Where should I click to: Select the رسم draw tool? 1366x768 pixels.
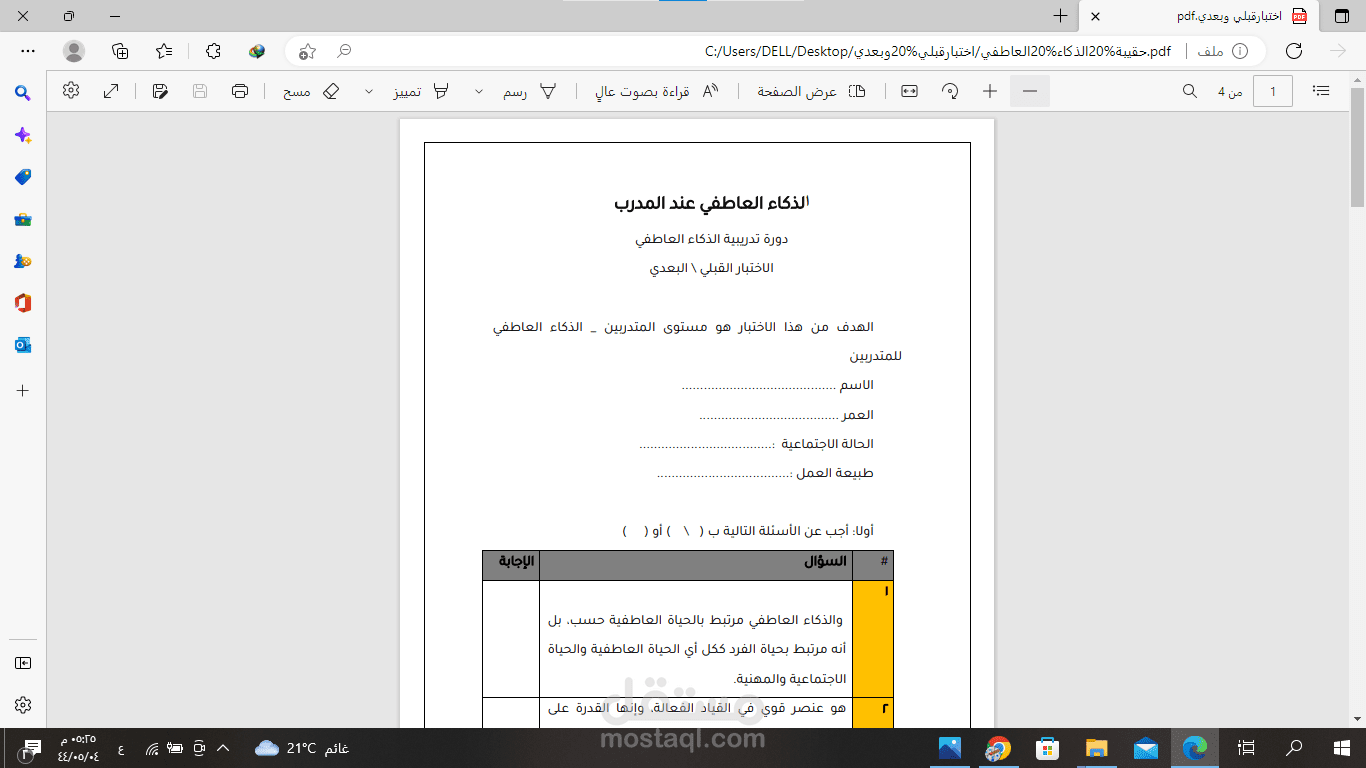point(530,91)
